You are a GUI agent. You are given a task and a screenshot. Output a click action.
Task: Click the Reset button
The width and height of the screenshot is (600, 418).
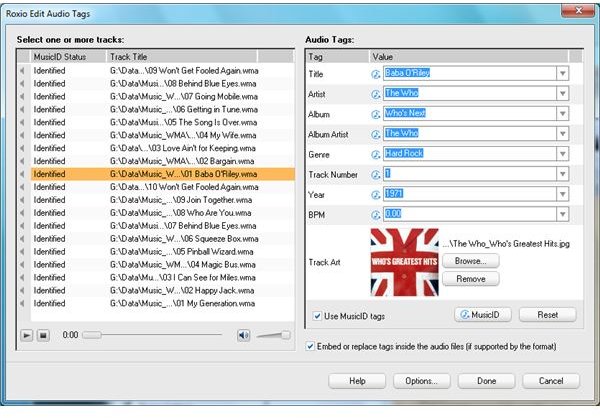point(548,315)
